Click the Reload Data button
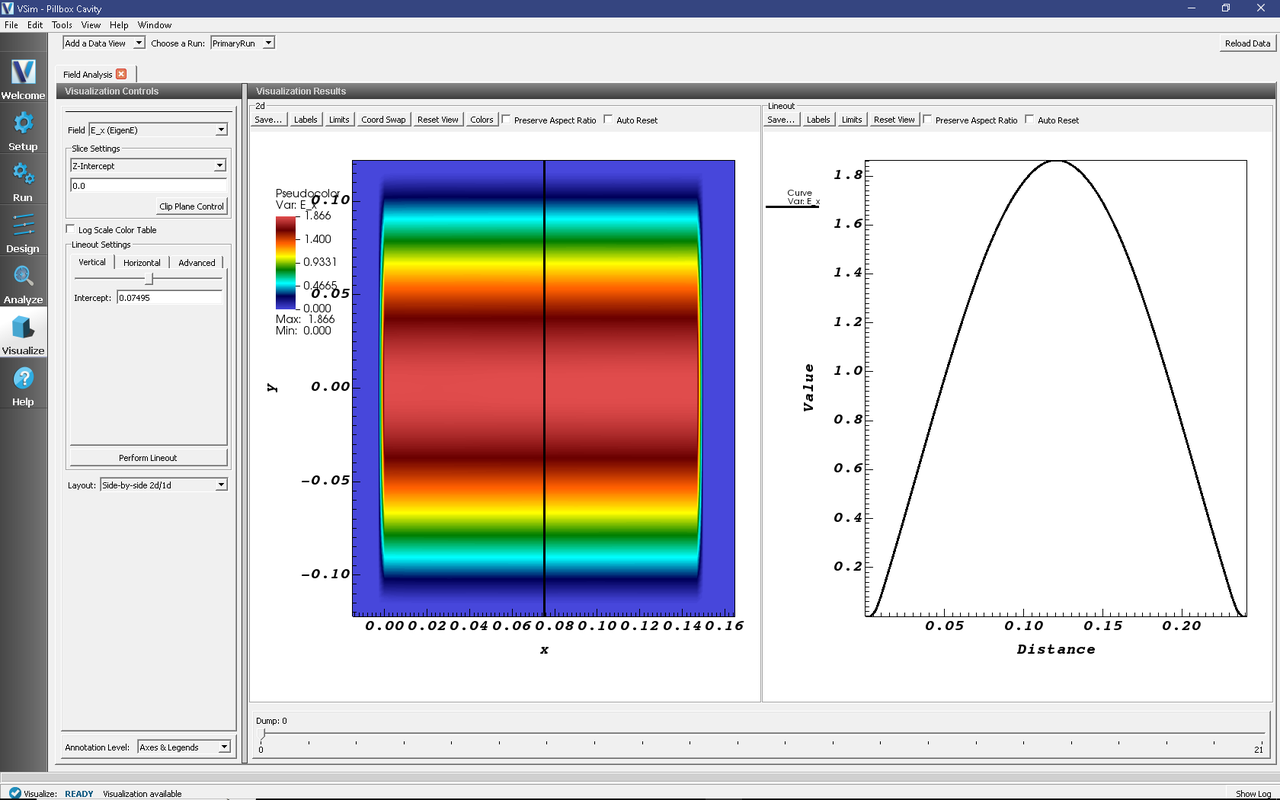The height and width of the screenshot is (800, 1280). pos(1248,43)
